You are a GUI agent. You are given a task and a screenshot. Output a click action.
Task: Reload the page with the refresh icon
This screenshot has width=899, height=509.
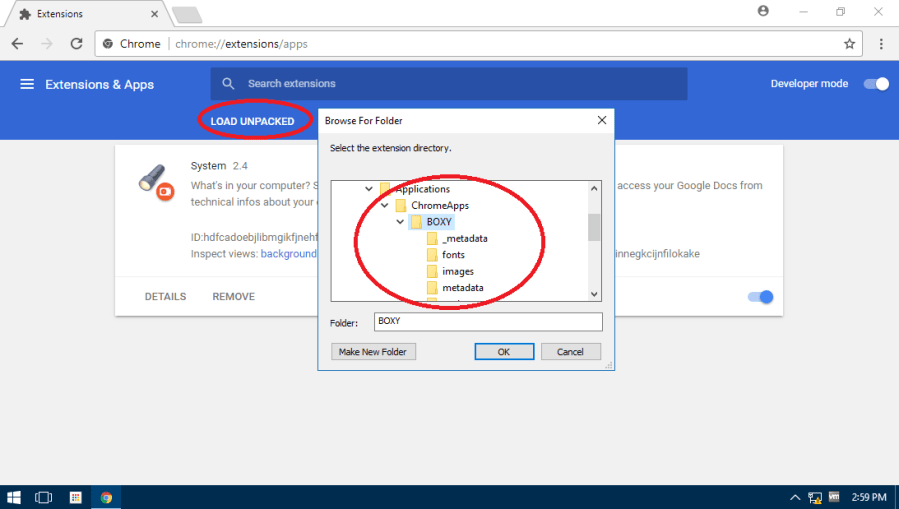76,44
